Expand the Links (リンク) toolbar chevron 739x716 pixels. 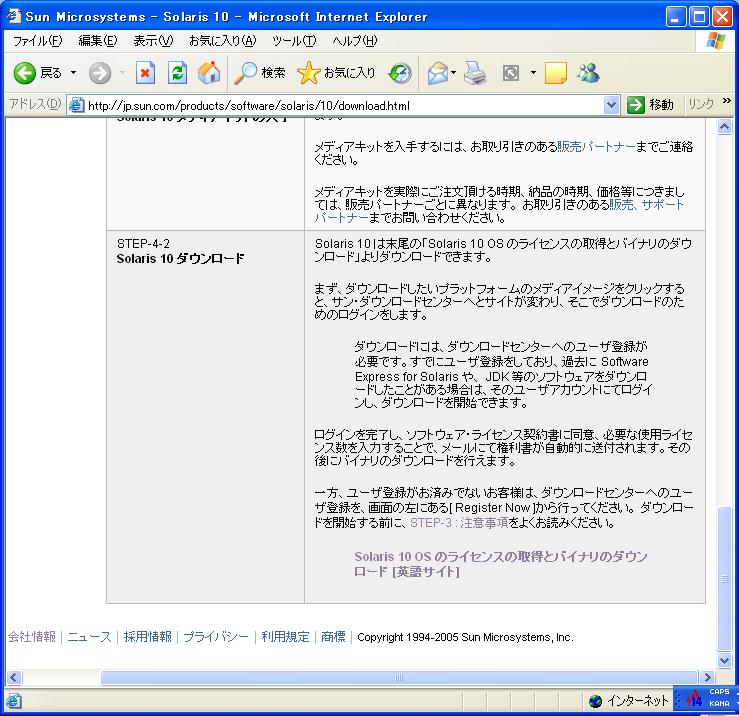727,100
